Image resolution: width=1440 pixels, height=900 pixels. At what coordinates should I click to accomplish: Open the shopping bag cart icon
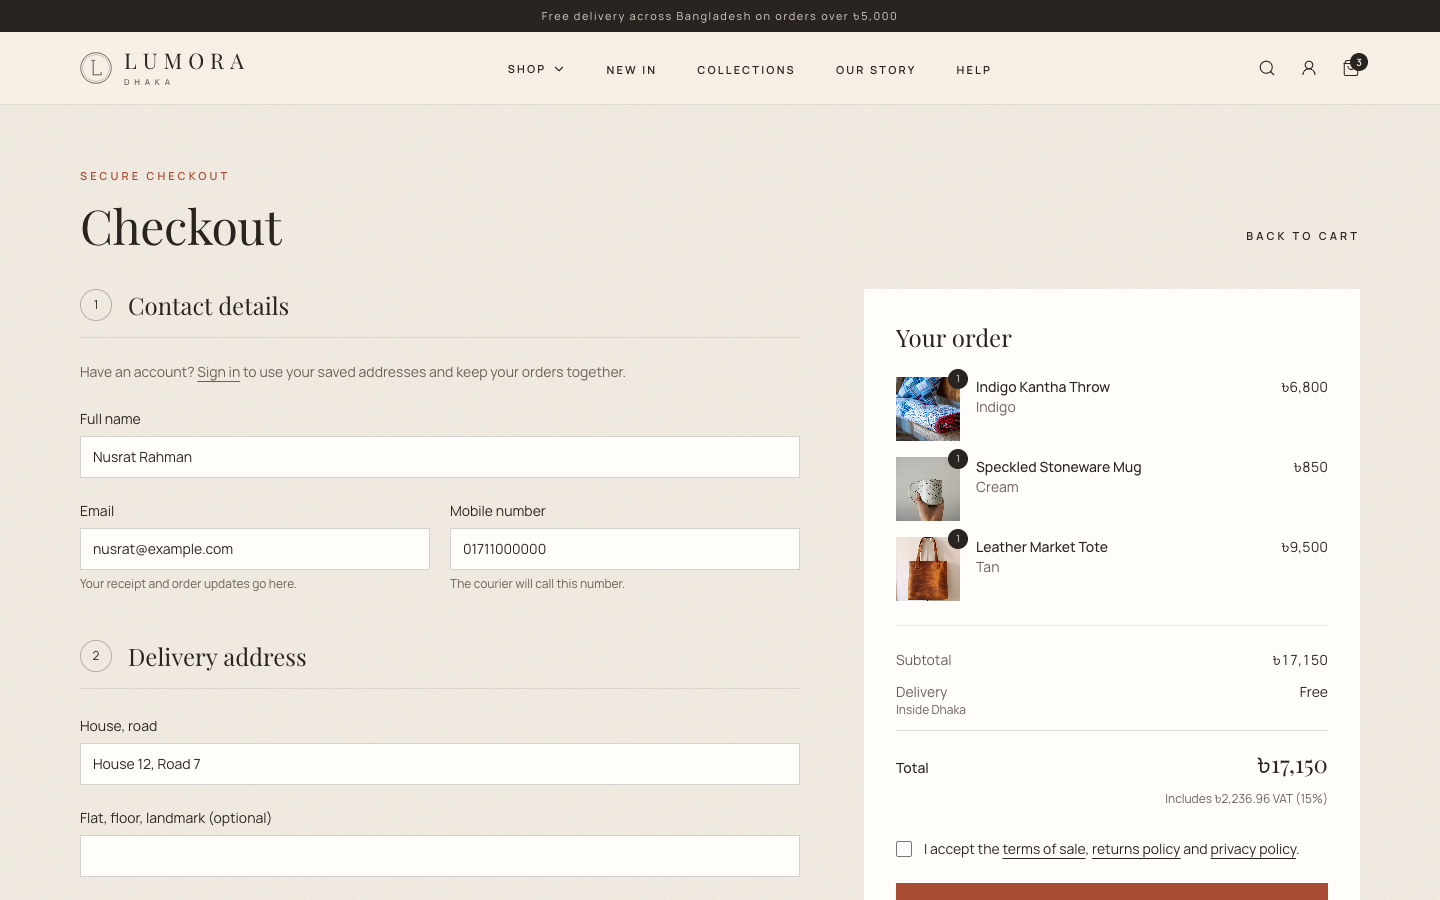click(1352, 67)
